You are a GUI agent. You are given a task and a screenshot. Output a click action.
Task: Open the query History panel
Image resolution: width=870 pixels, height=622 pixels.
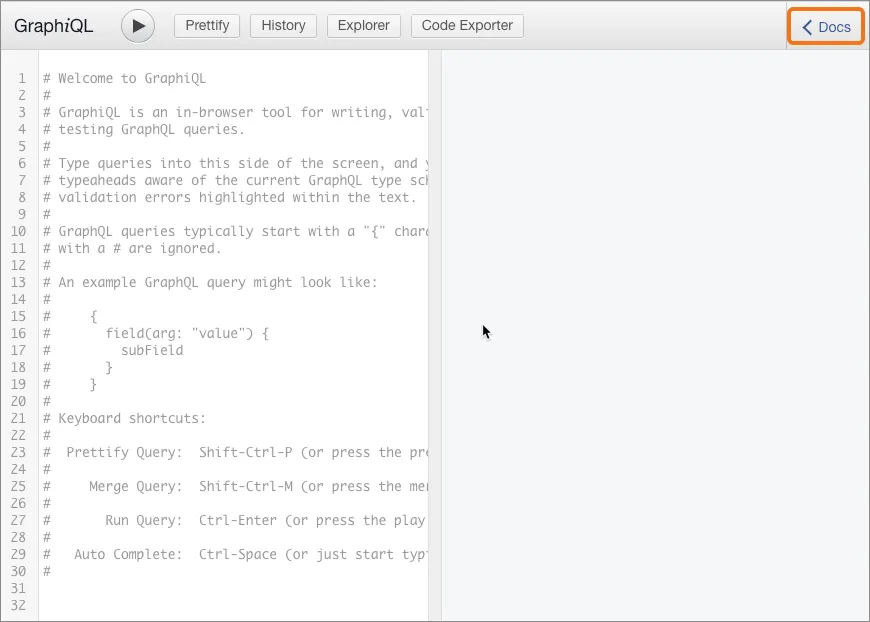tap(283, 25)
